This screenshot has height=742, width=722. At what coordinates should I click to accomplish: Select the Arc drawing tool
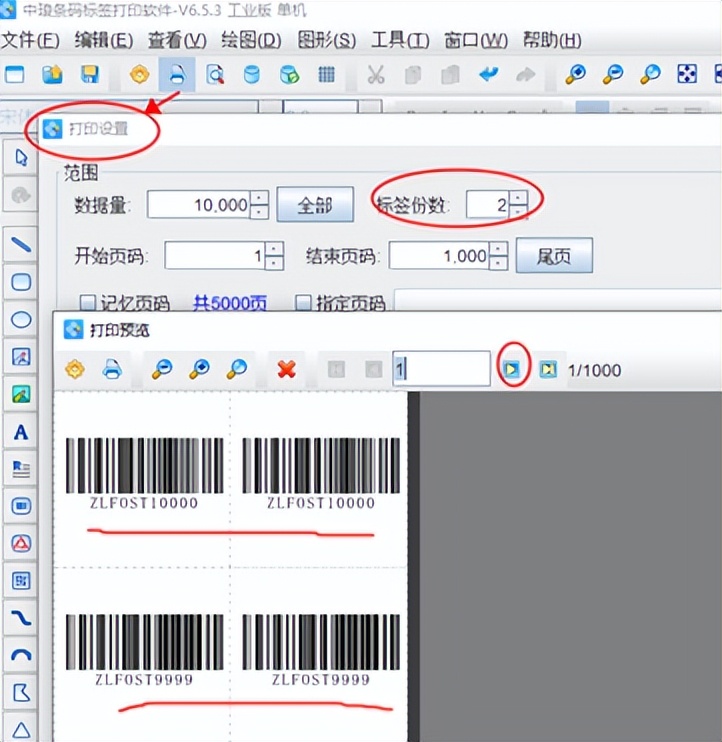21,655
